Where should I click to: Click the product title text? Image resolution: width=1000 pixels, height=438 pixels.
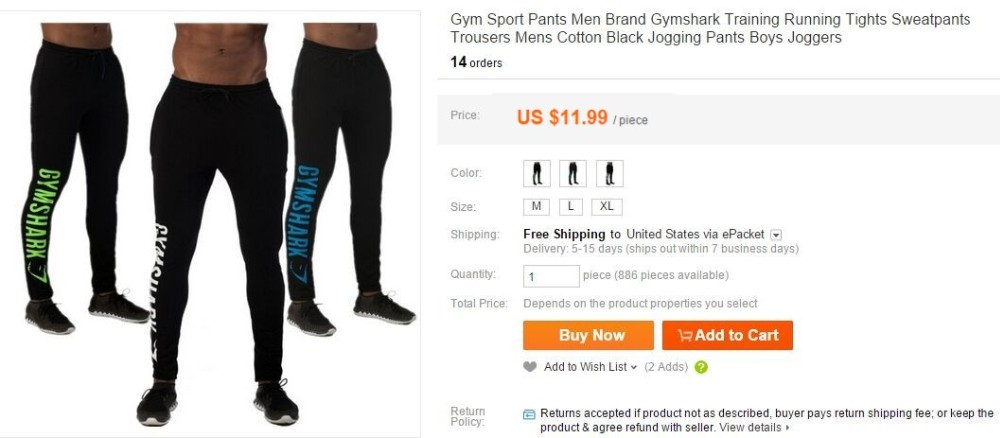[710, 29]
